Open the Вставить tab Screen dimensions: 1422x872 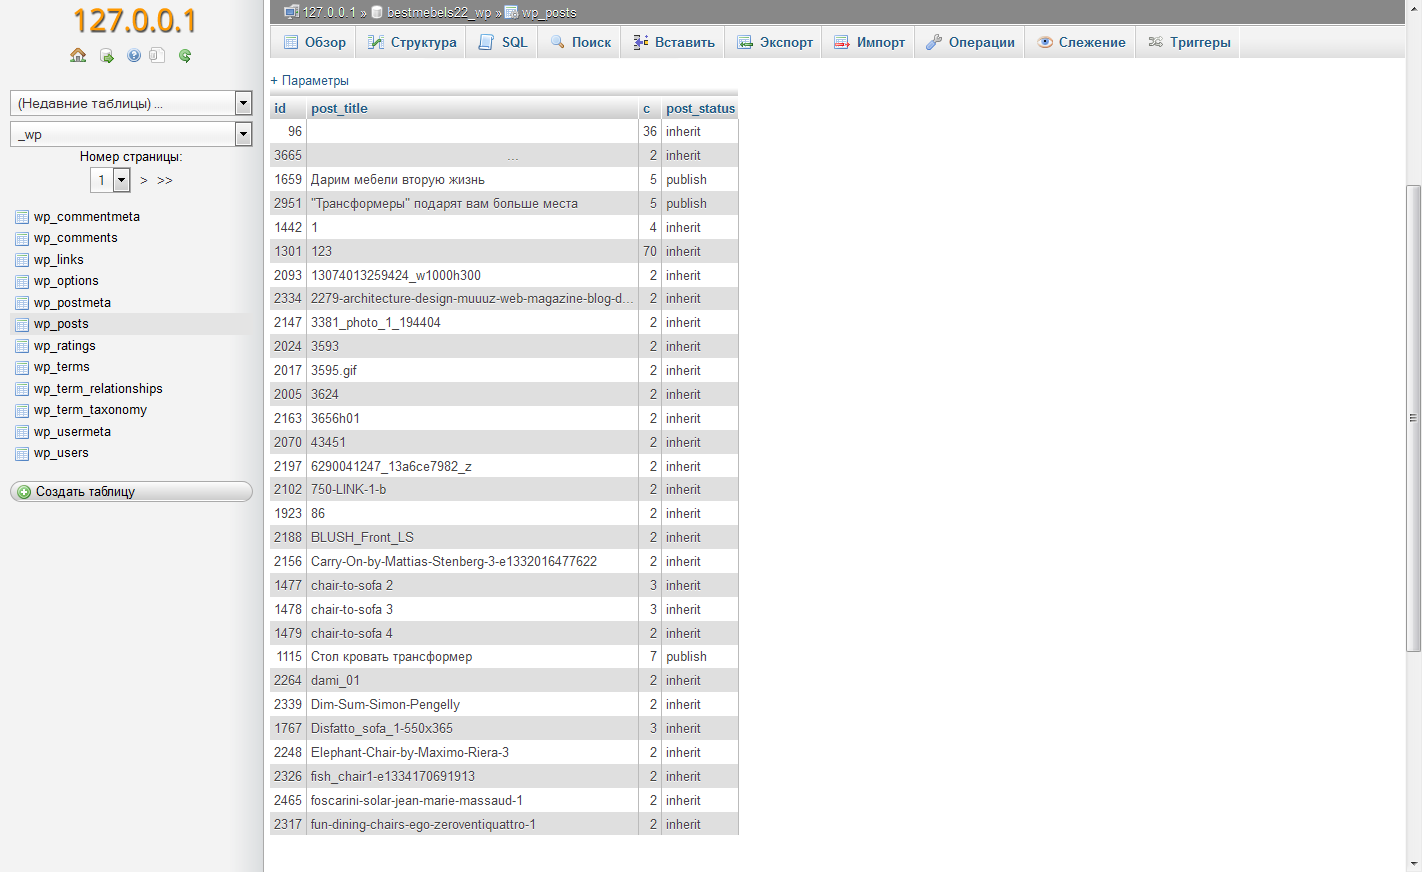click(674, 42)
